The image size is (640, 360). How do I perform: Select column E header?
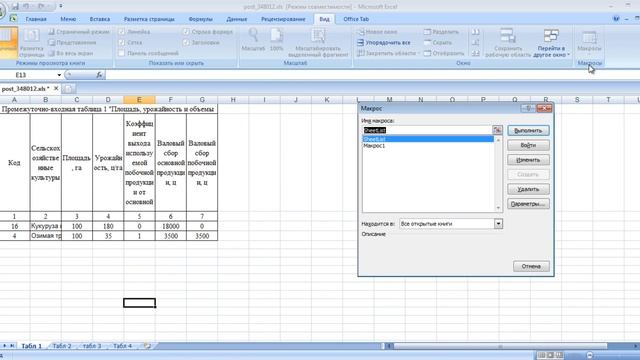coord(139,100)
